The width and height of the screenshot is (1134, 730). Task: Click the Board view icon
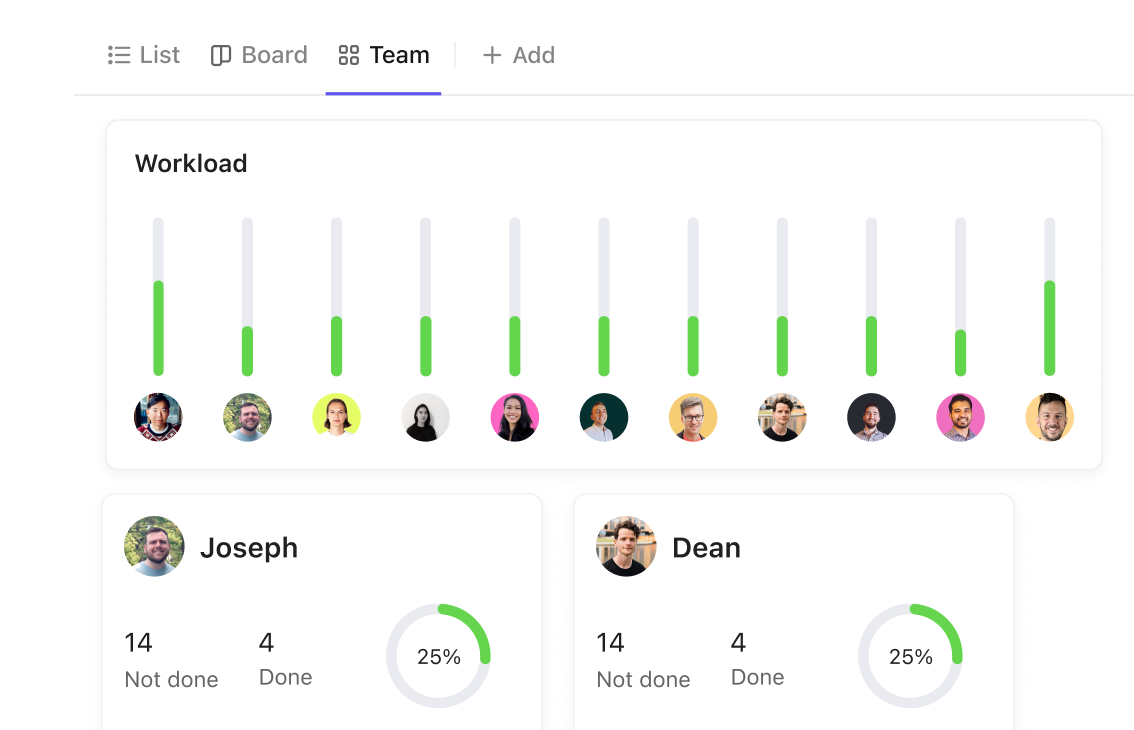pyautogui.click(x=221, y=55)
